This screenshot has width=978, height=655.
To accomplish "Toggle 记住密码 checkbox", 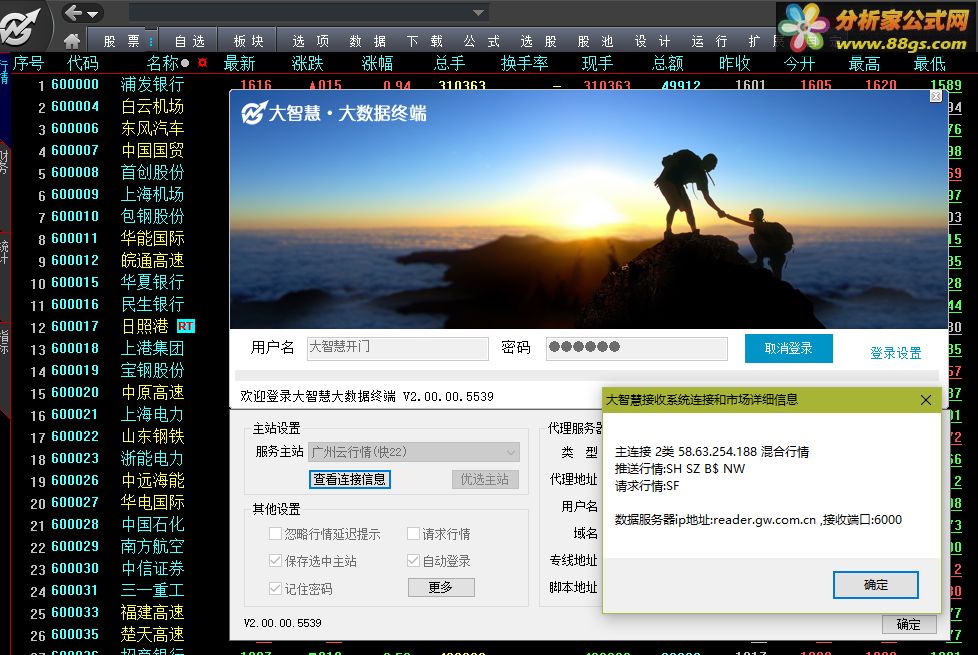I will coord(275,588).
